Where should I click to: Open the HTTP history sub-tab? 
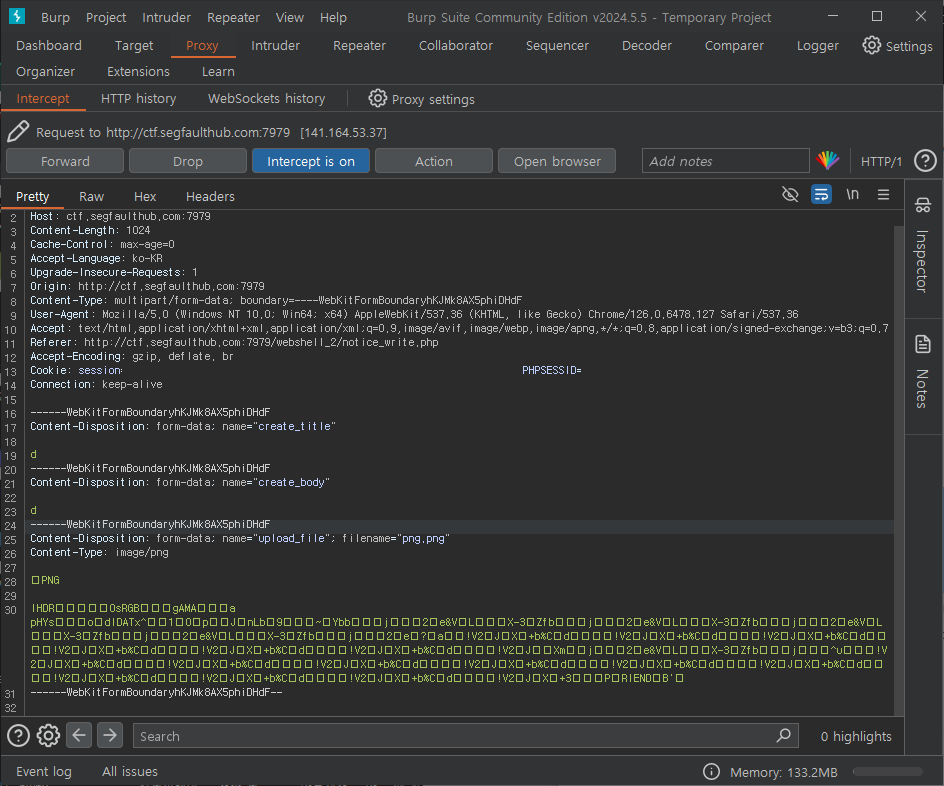138,98
